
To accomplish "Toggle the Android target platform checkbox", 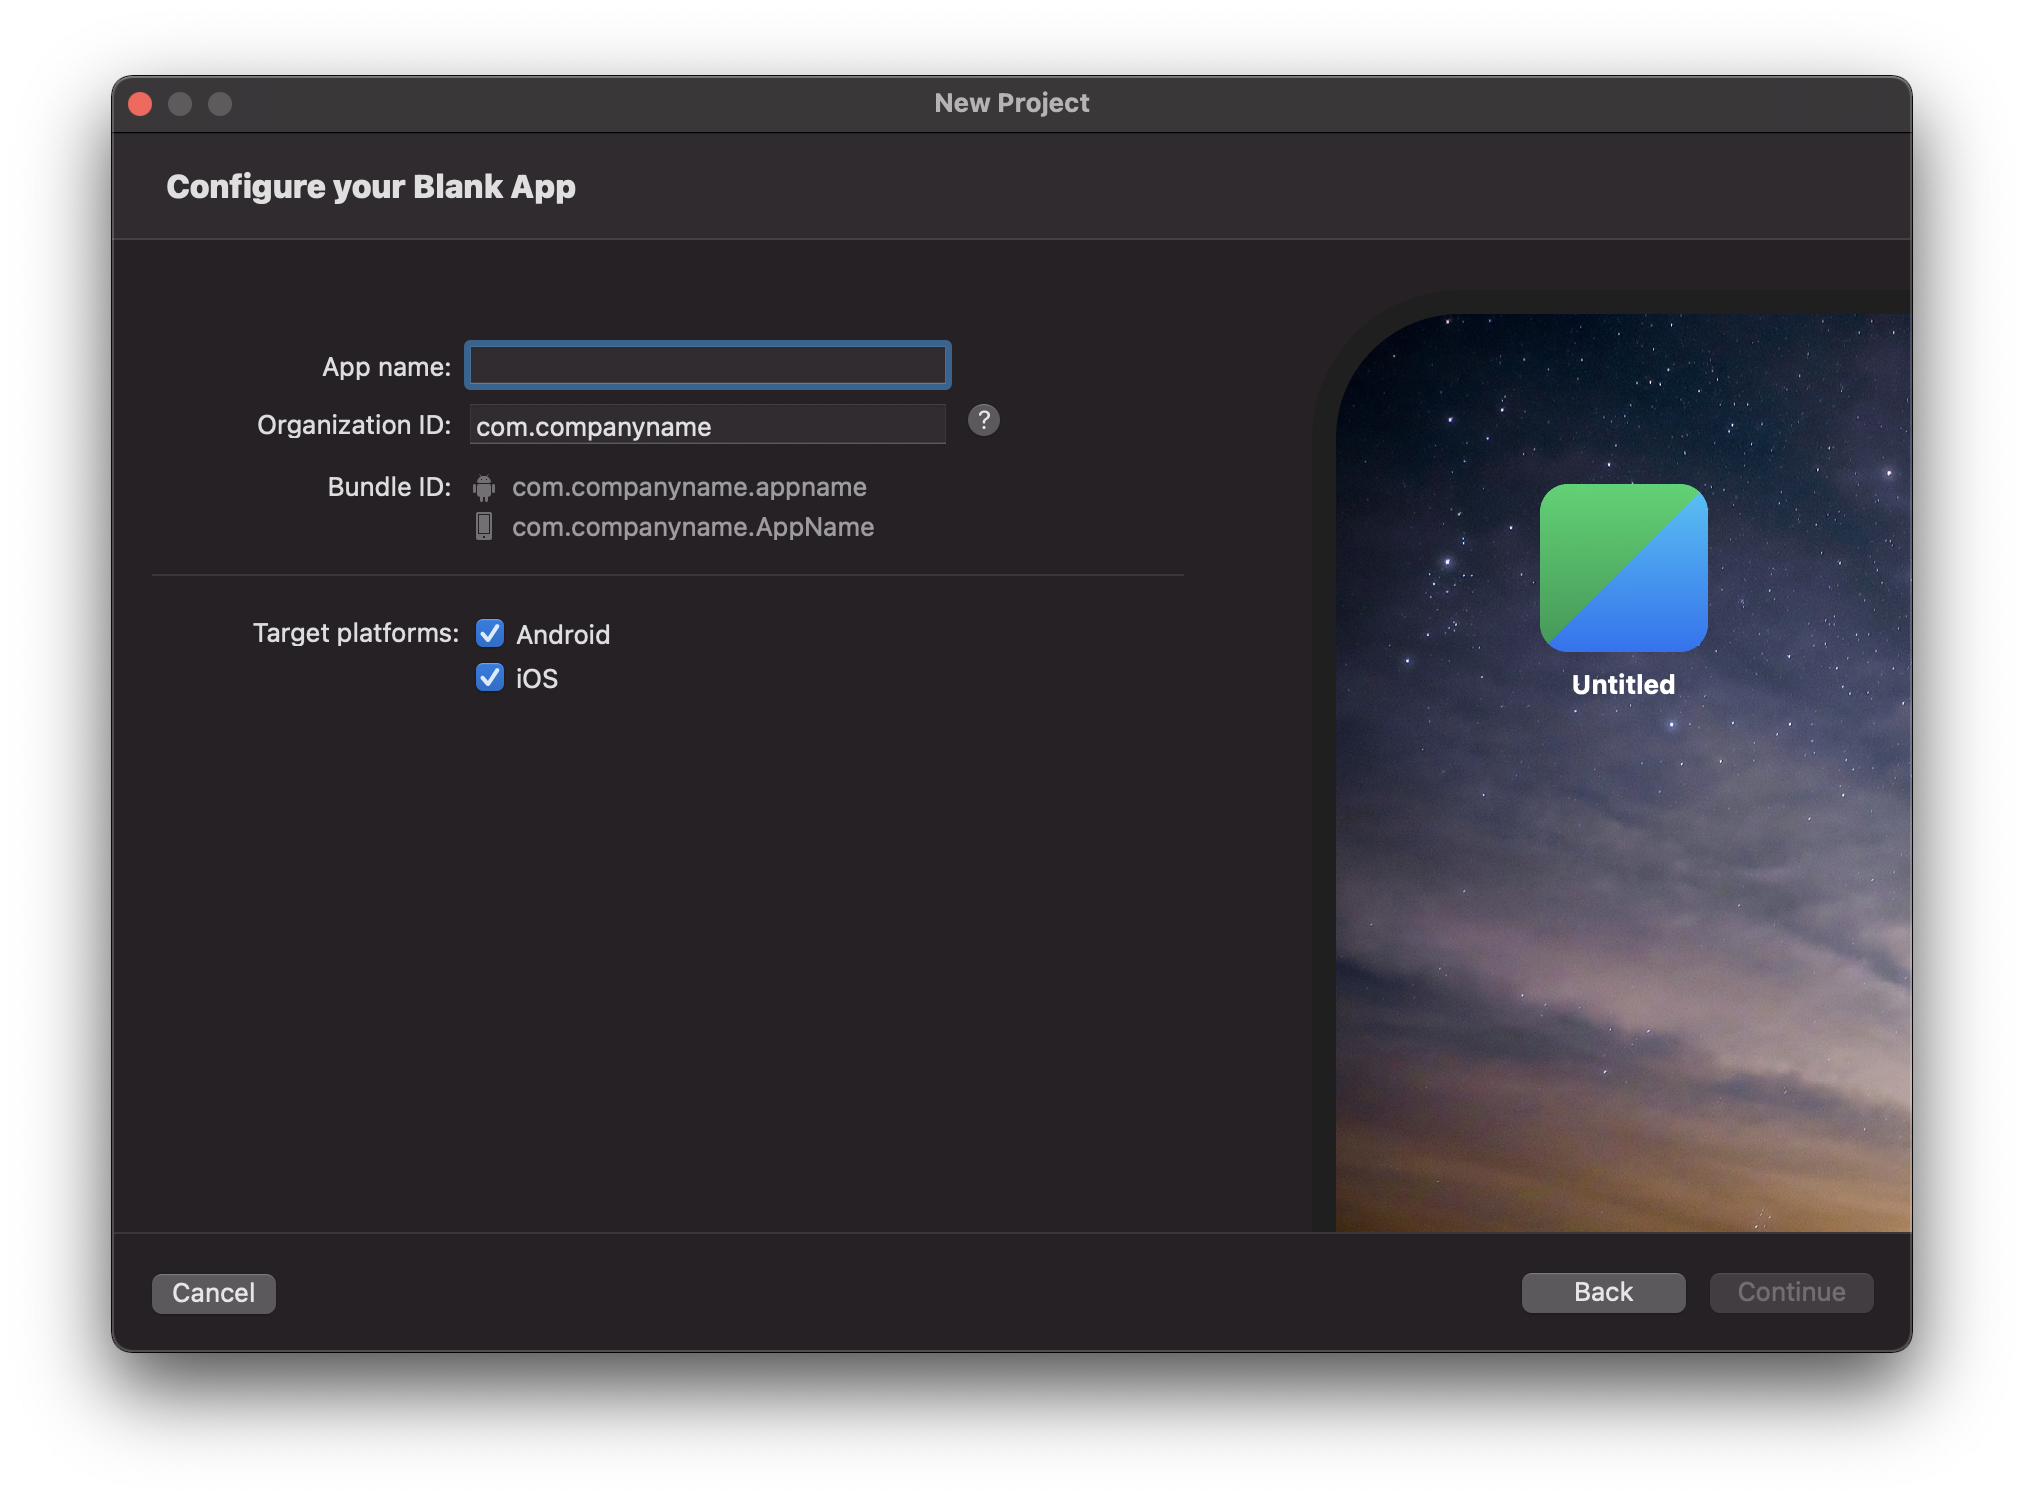I will [x=490, y=634].
